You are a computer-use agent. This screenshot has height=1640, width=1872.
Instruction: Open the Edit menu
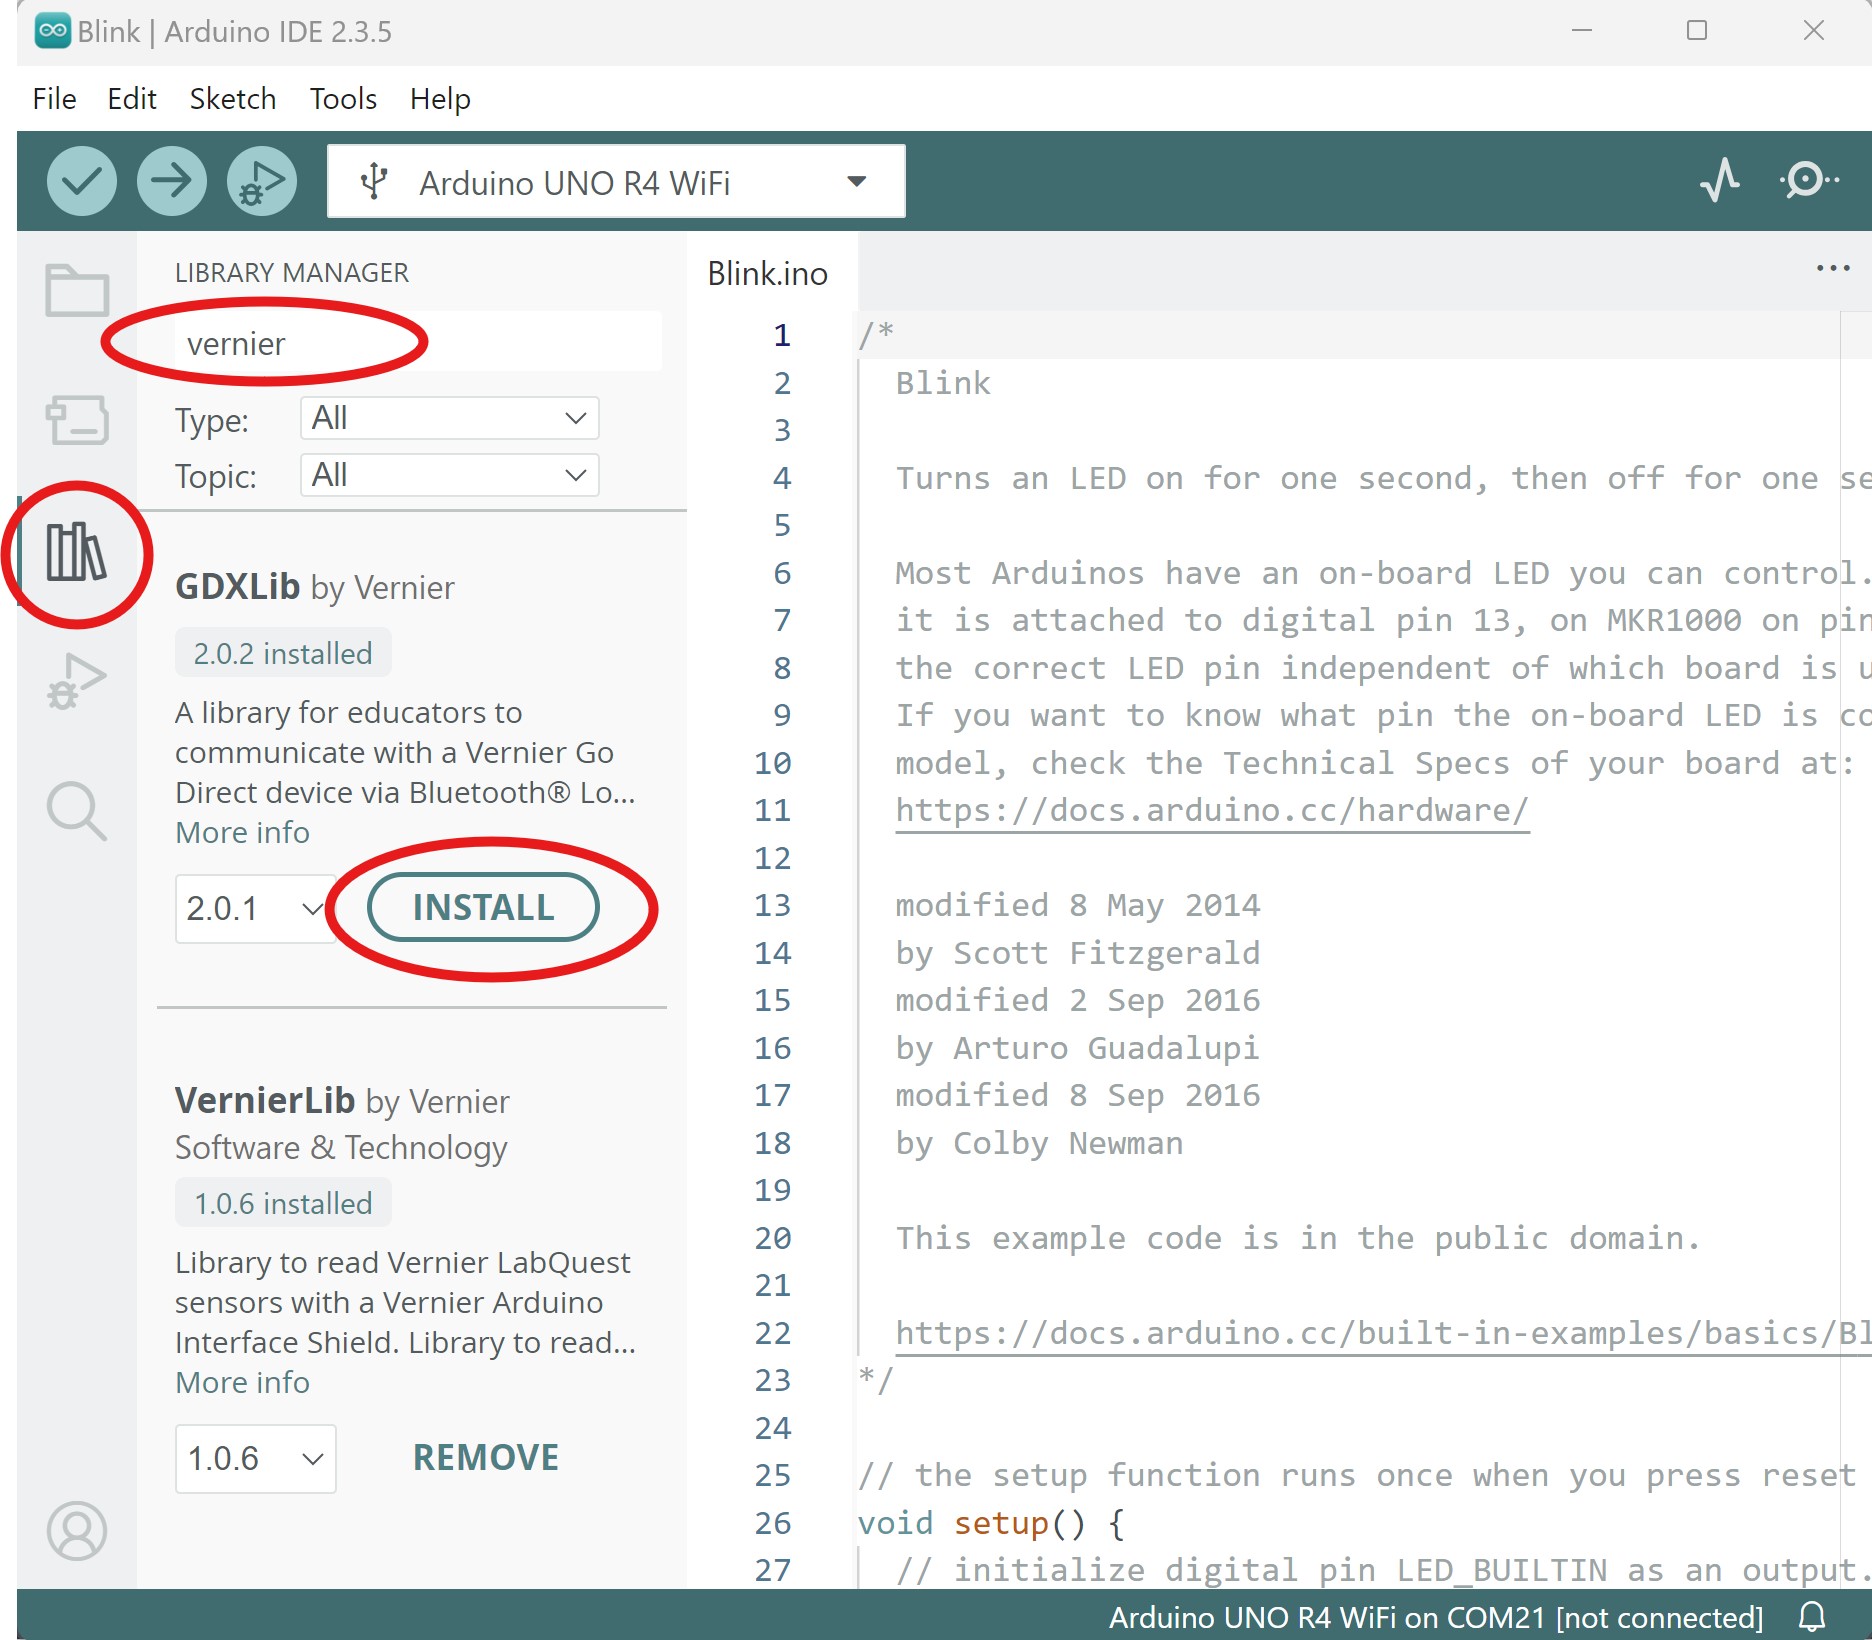coord(132,99)
